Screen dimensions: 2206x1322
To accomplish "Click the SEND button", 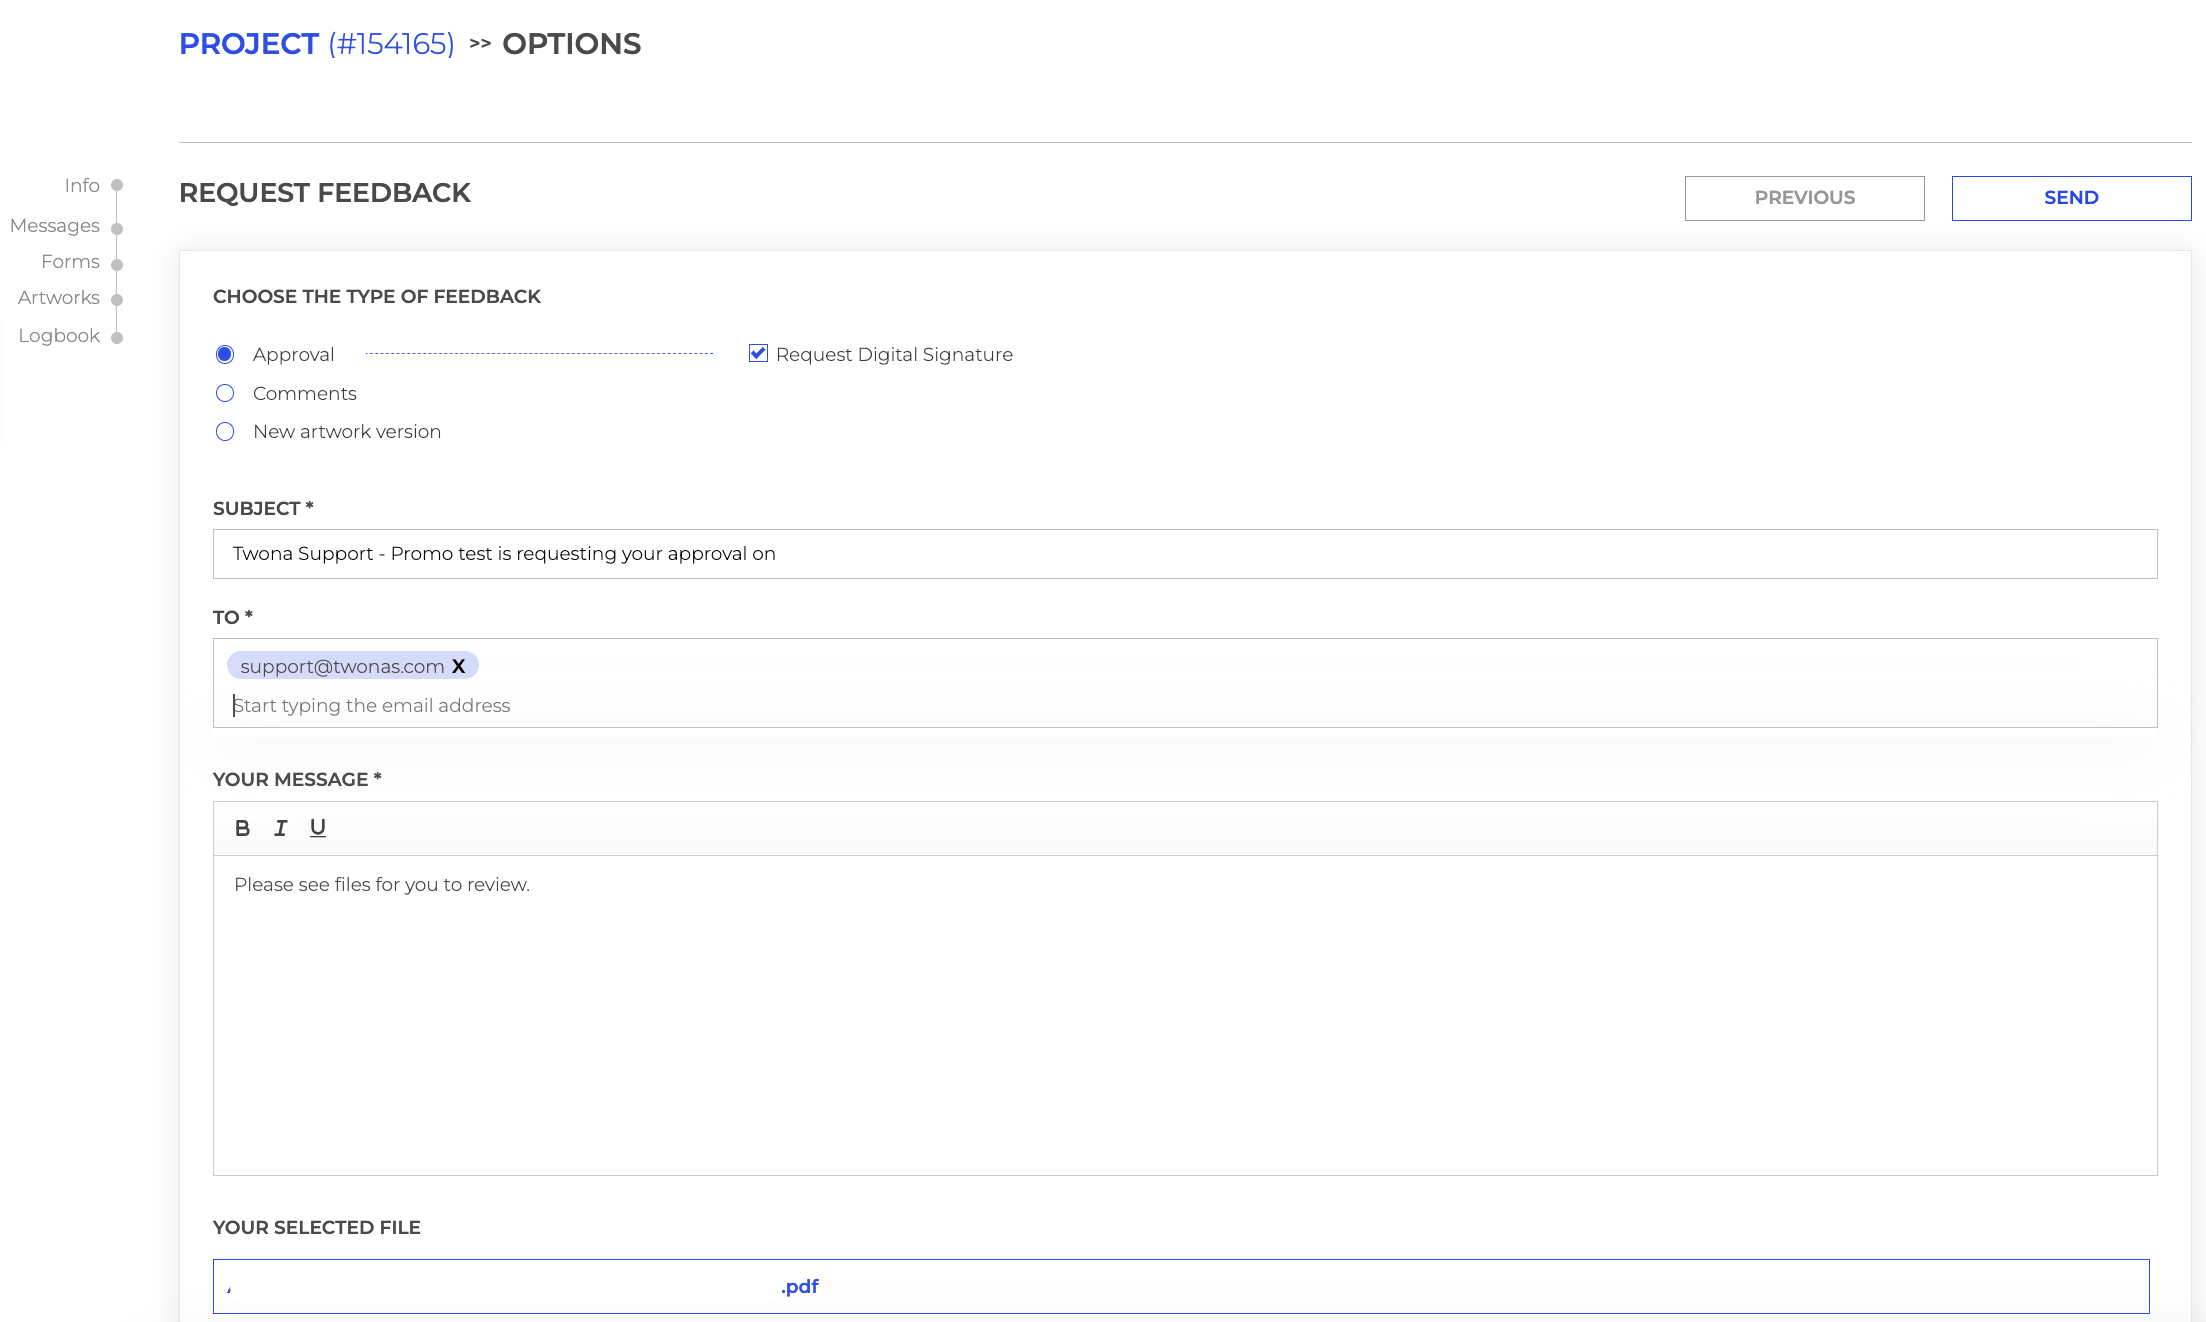I will click(x=2071, y=198).
